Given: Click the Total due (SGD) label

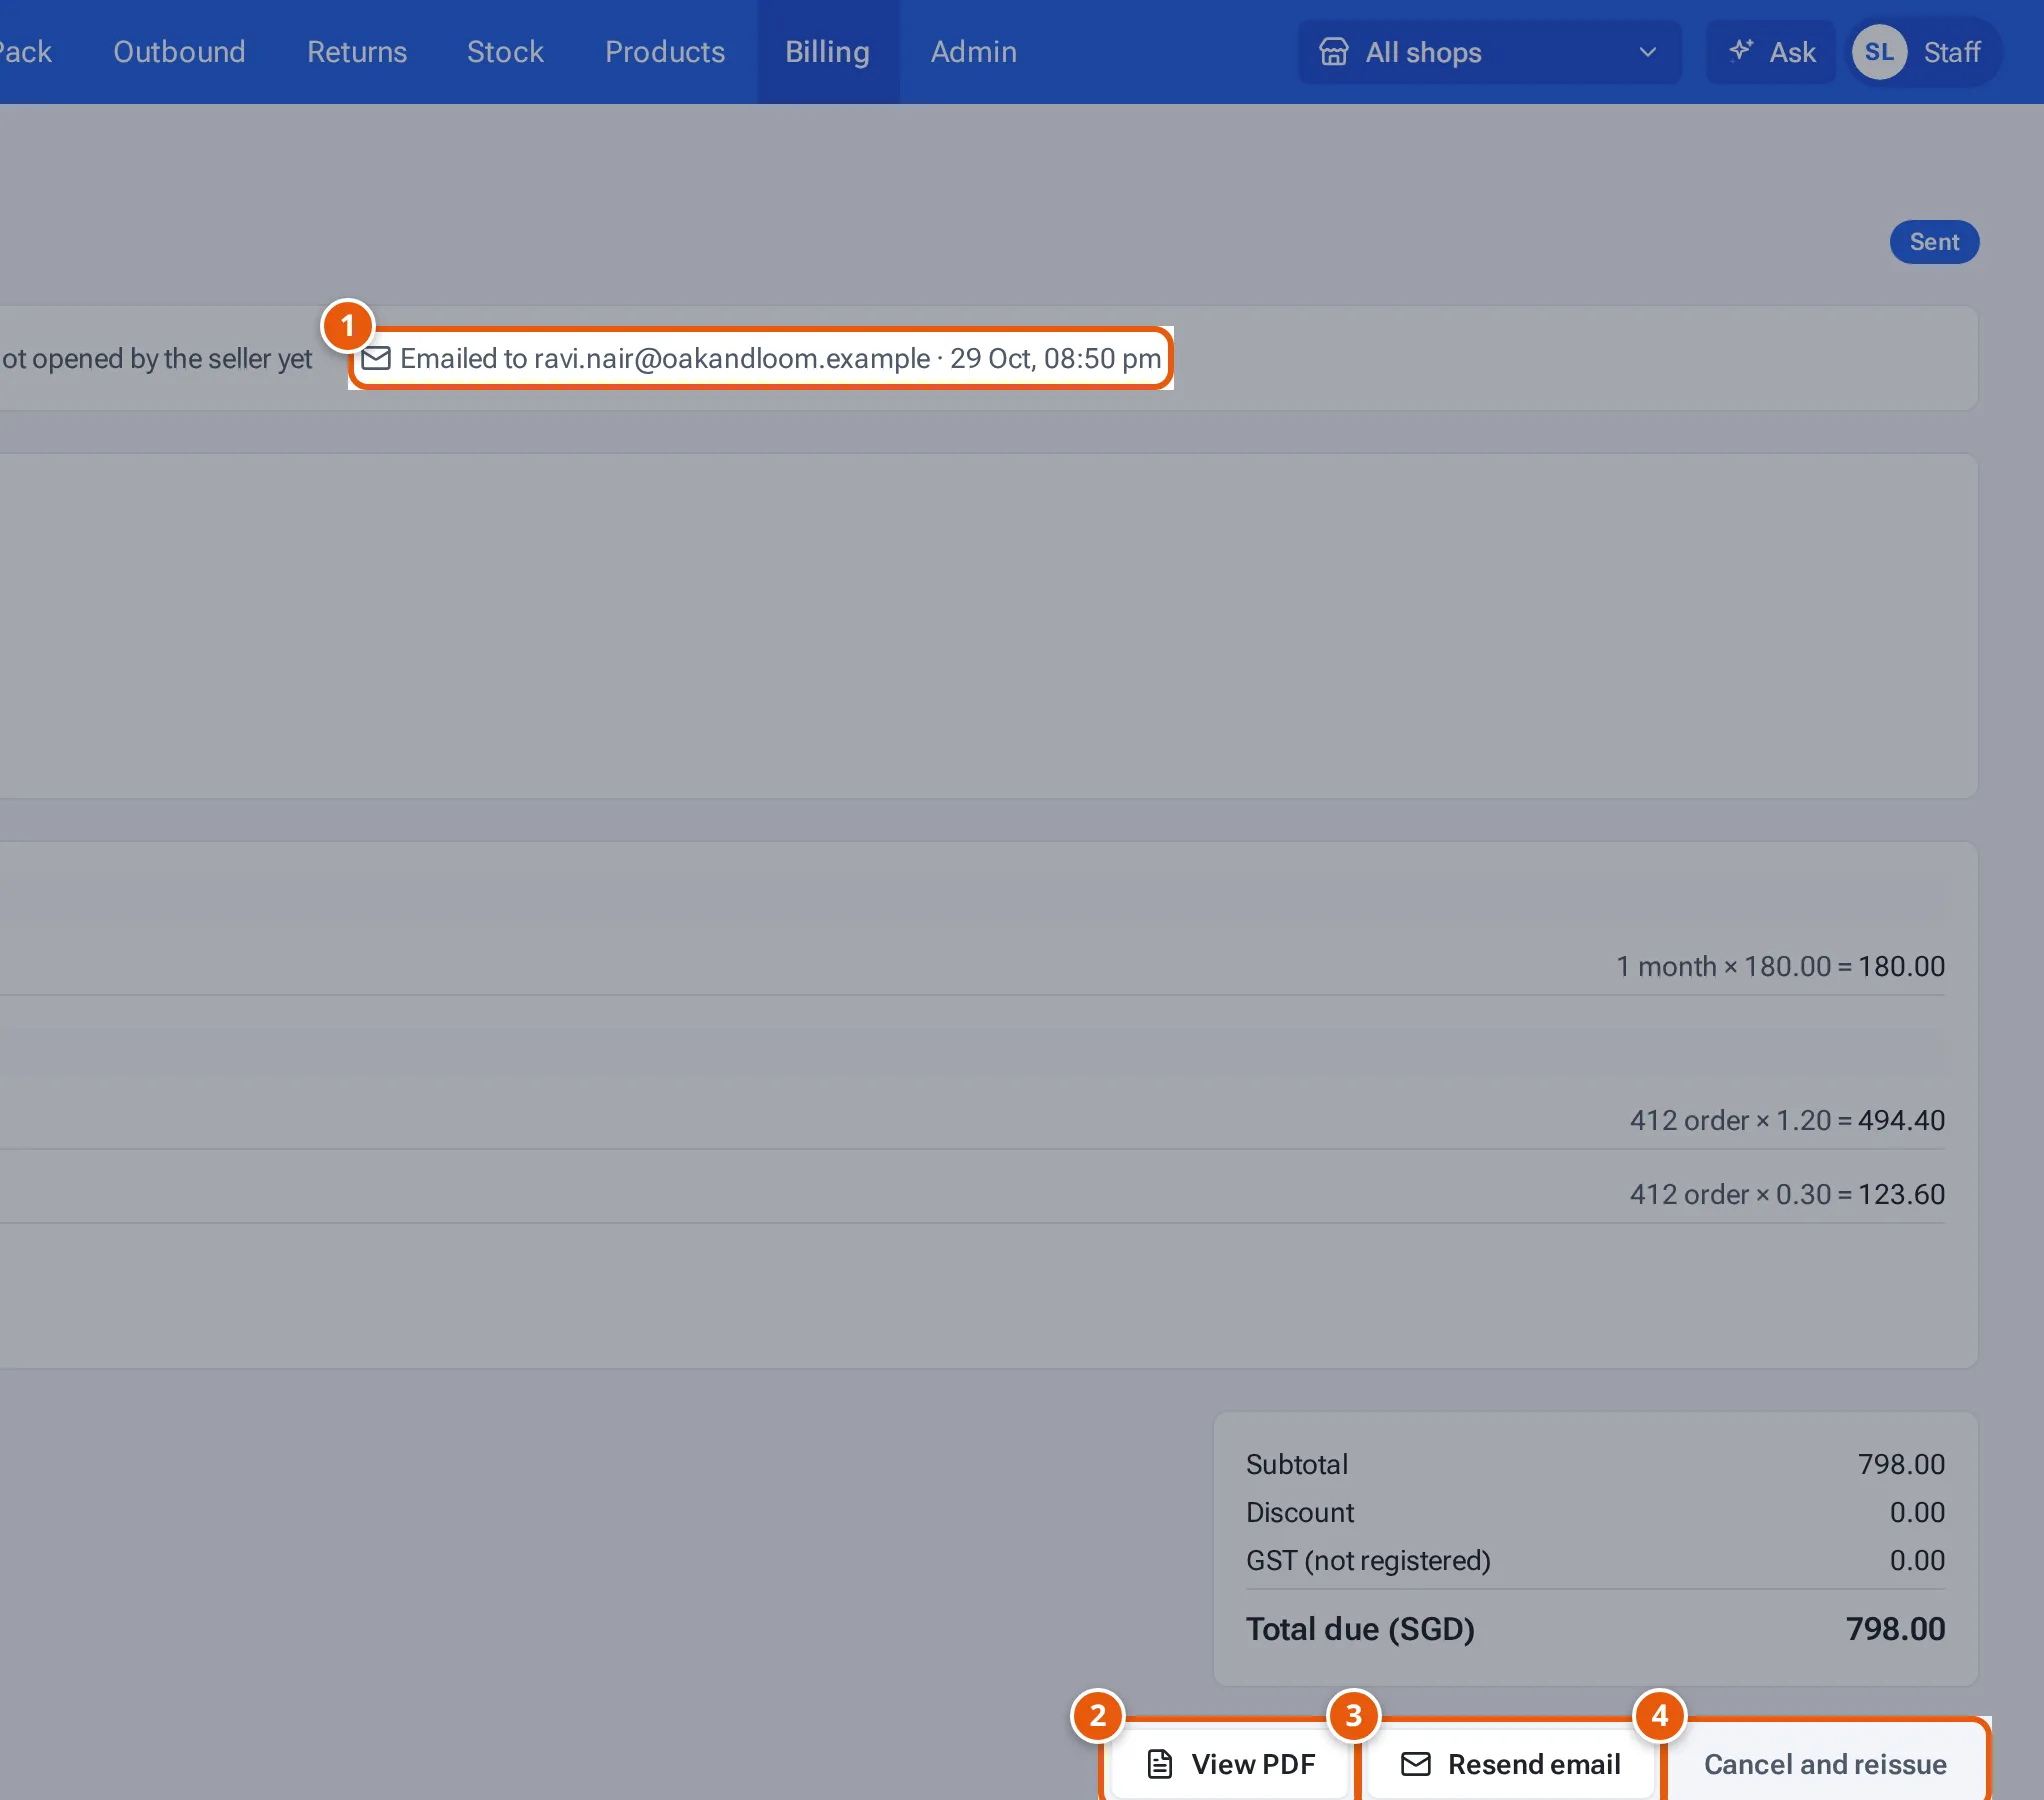Looking at the screenshot, I should pos(1360,1629).
